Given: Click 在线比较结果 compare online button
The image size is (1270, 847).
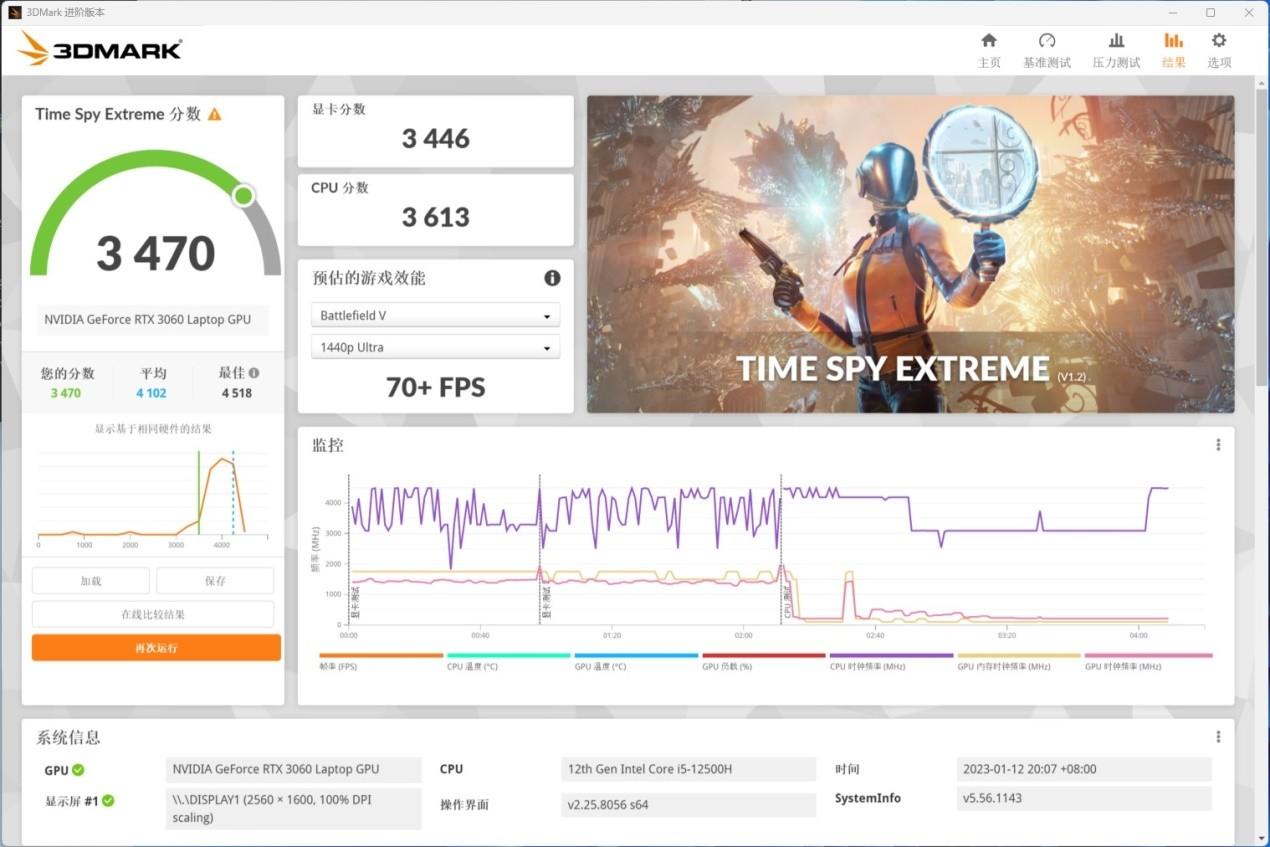Looking at the screenshot, I should click(x=153, y=614).
